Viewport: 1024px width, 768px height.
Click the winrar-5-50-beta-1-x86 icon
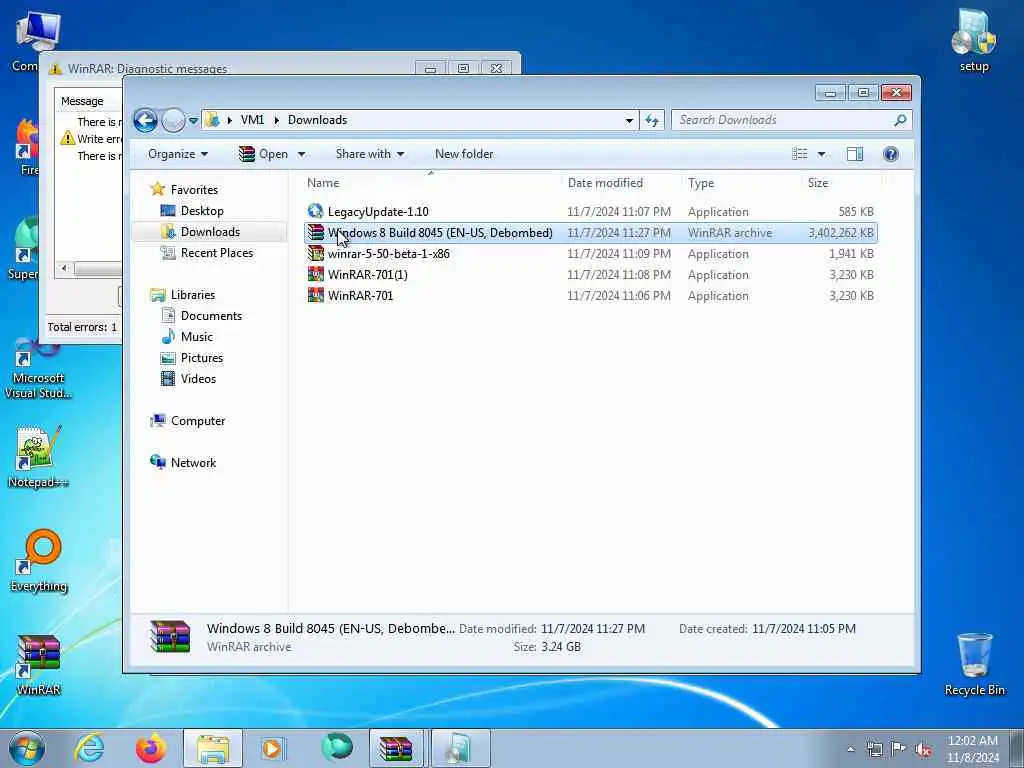tap(315, 253)
